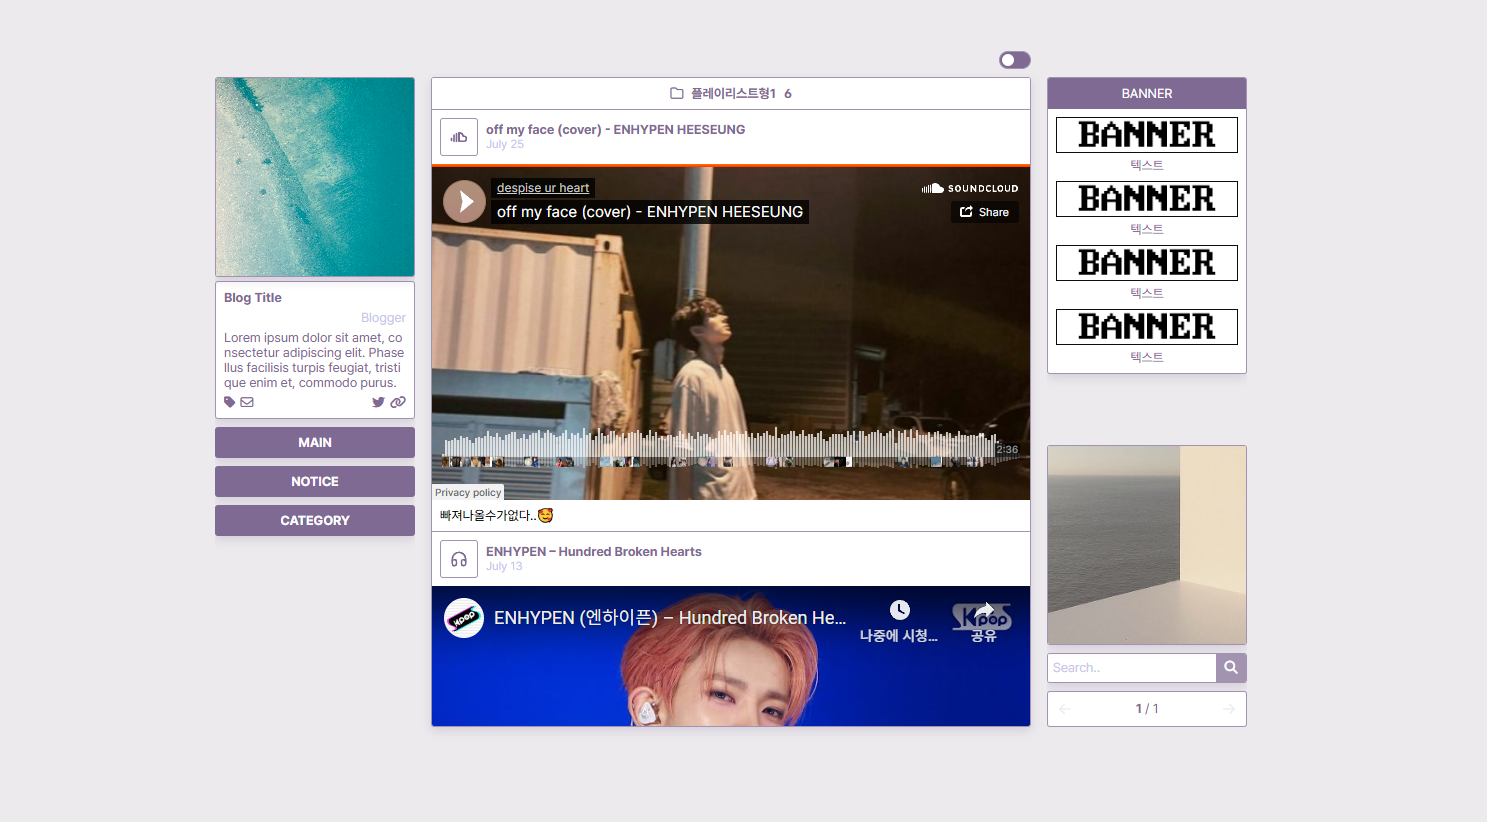
Task: Click the Lorem ipsum blog description text
Action: [314, 360]
